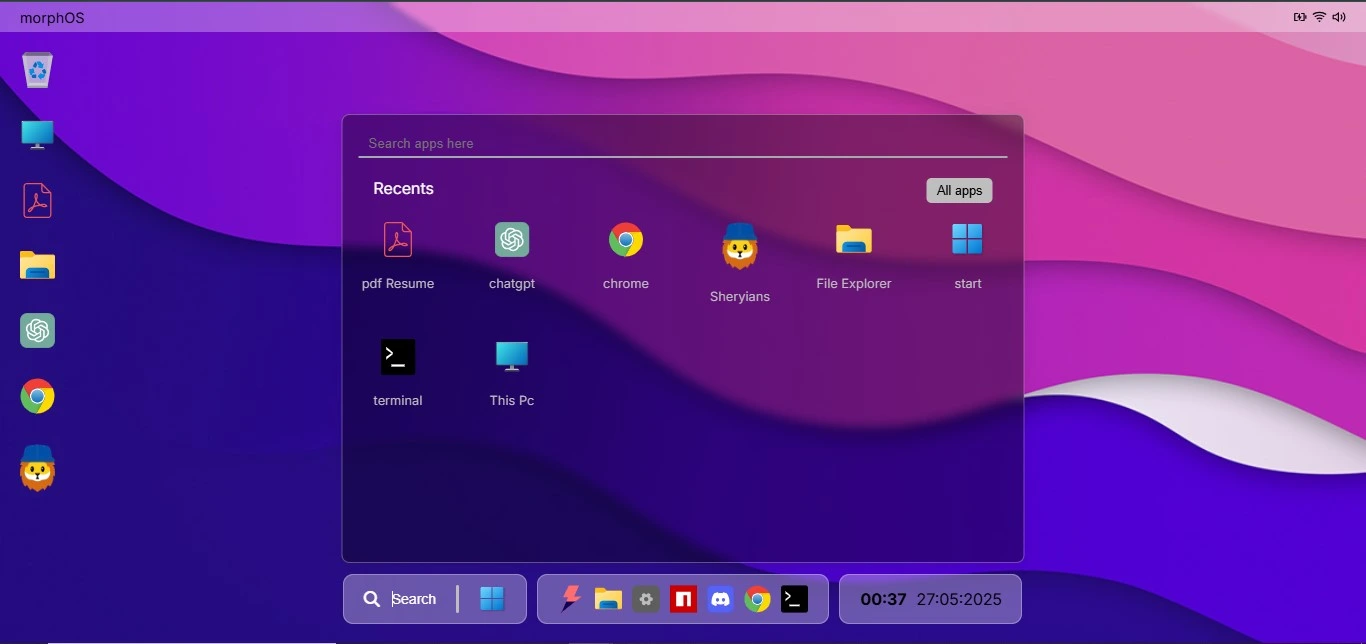Open the desktop PDF file icon
Screen dimensions: 1366x644
coord(38,201)
